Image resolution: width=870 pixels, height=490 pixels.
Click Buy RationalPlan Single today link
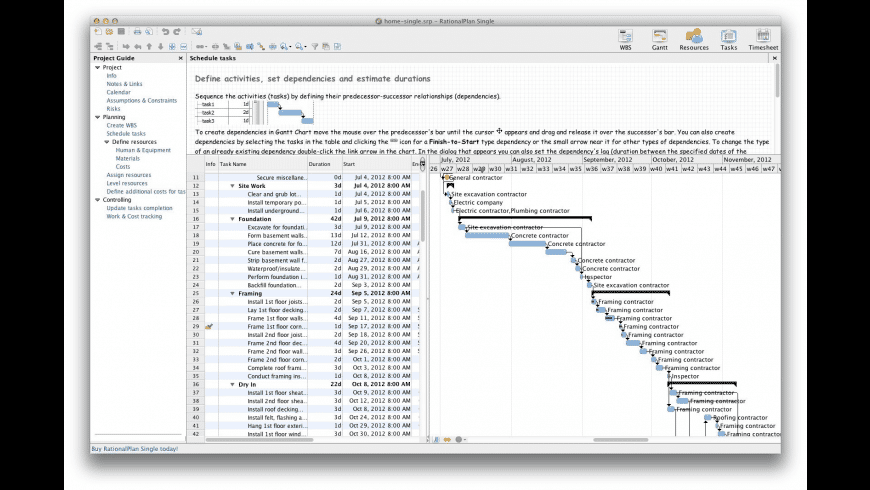135,449
